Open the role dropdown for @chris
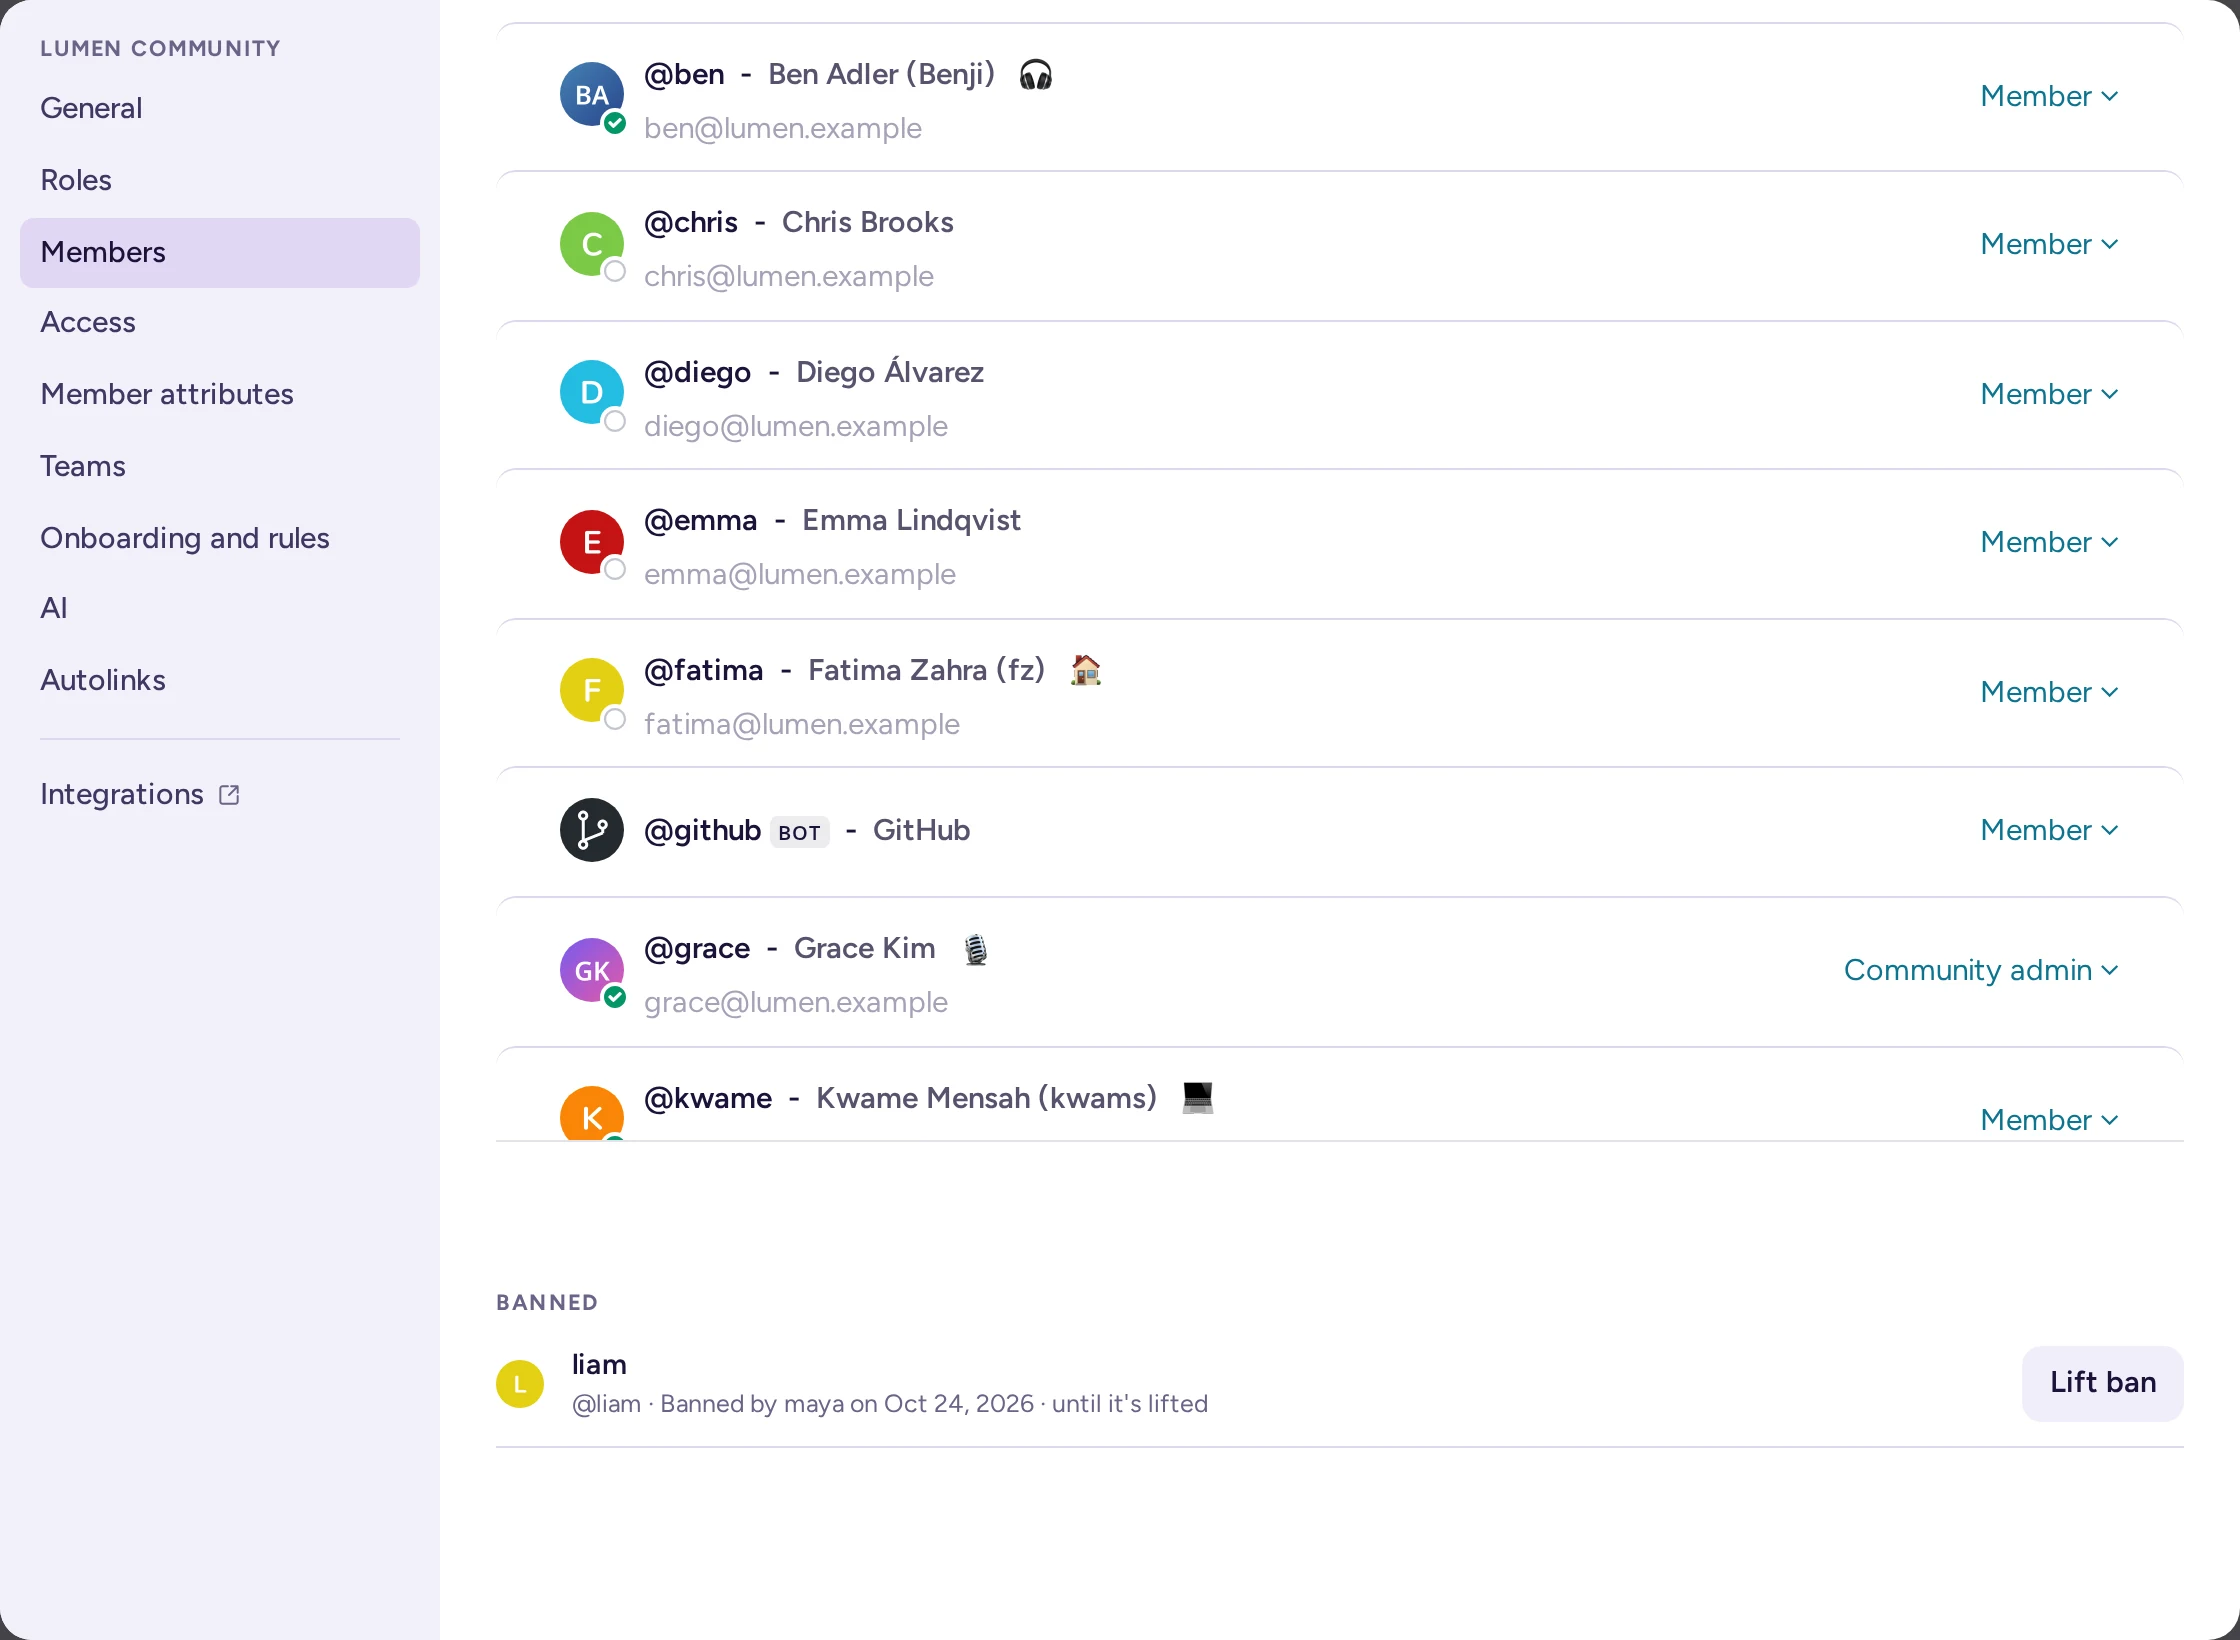The image size is (2240, 1640). [2050, 244]
